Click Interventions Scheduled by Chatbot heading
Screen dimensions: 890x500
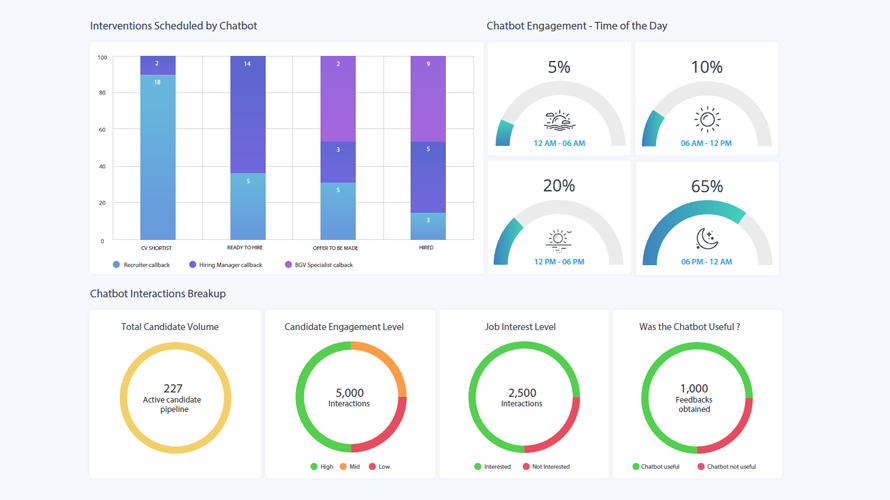pos(173,26)
